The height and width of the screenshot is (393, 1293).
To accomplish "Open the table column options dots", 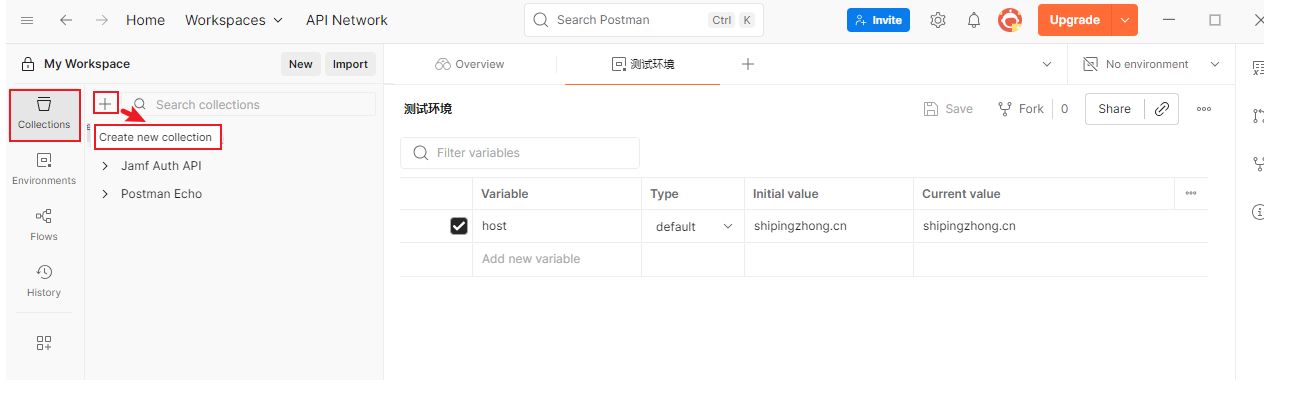I will [x=1191, y=194].
